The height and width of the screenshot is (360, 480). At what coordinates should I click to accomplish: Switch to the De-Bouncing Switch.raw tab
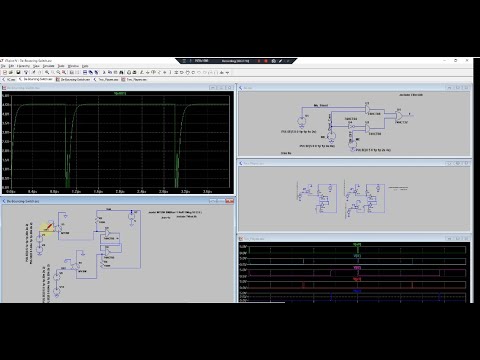tap(73, 80)
